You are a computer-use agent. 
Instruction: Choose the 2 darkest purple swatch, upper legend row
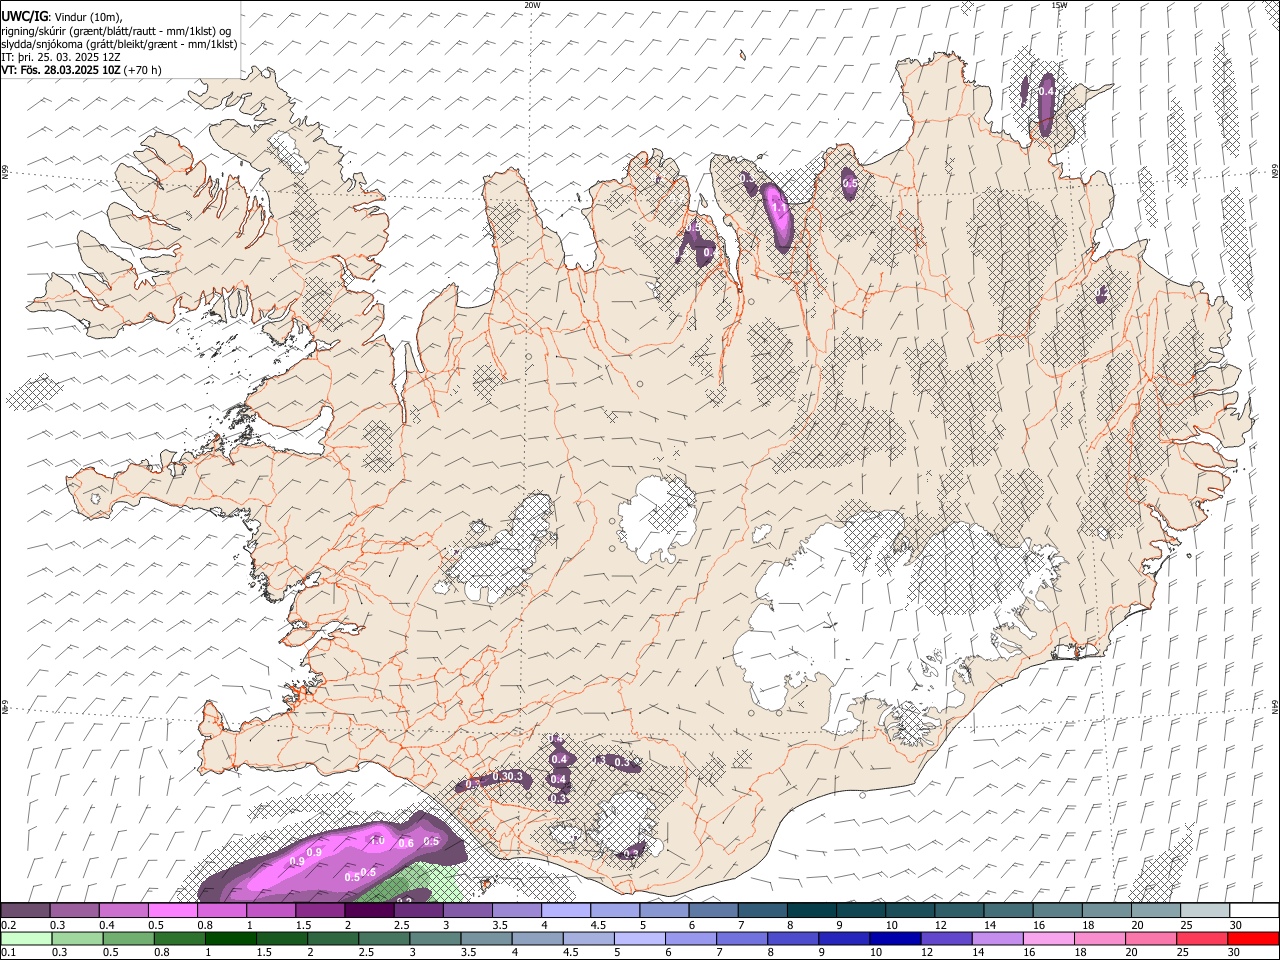click(369, 910)
